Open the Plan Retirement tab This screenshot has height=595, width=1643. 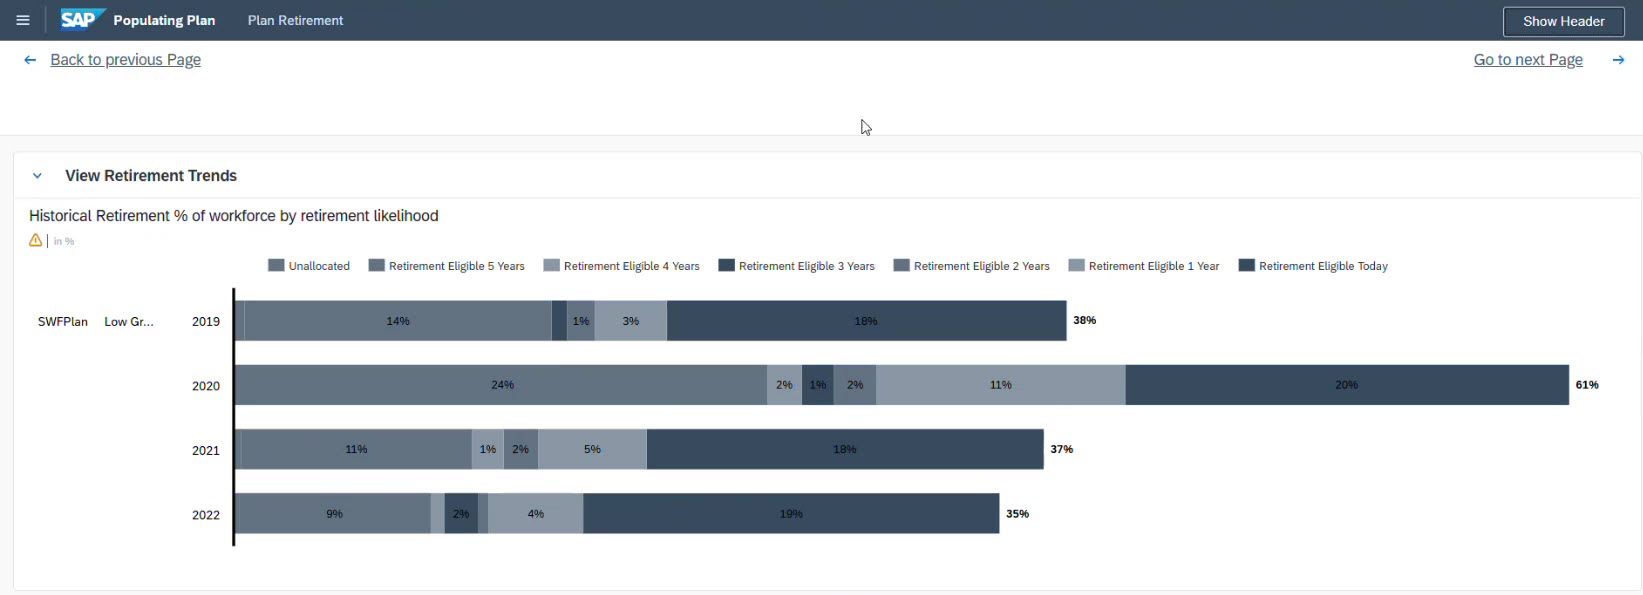pyautogui.click(x=295, y=20)
